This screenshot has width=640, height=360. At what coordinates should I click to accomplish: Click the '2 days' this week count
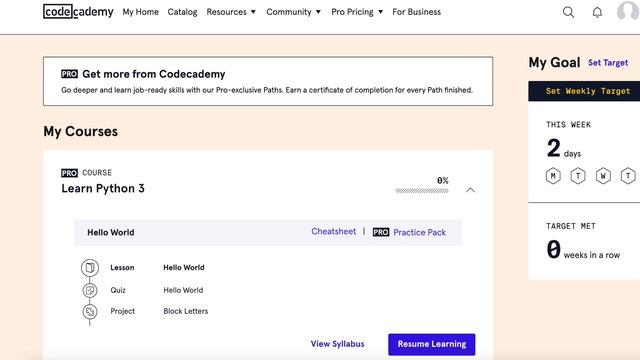(563, 149)
